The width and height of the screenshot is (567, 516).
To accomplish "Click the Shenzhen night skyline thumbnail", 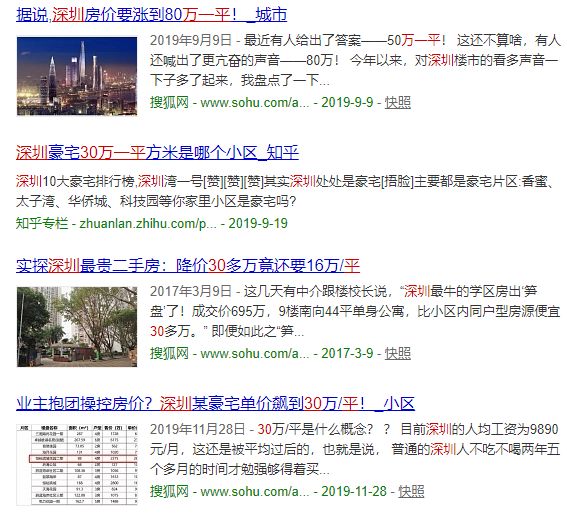I will point(77,76).
